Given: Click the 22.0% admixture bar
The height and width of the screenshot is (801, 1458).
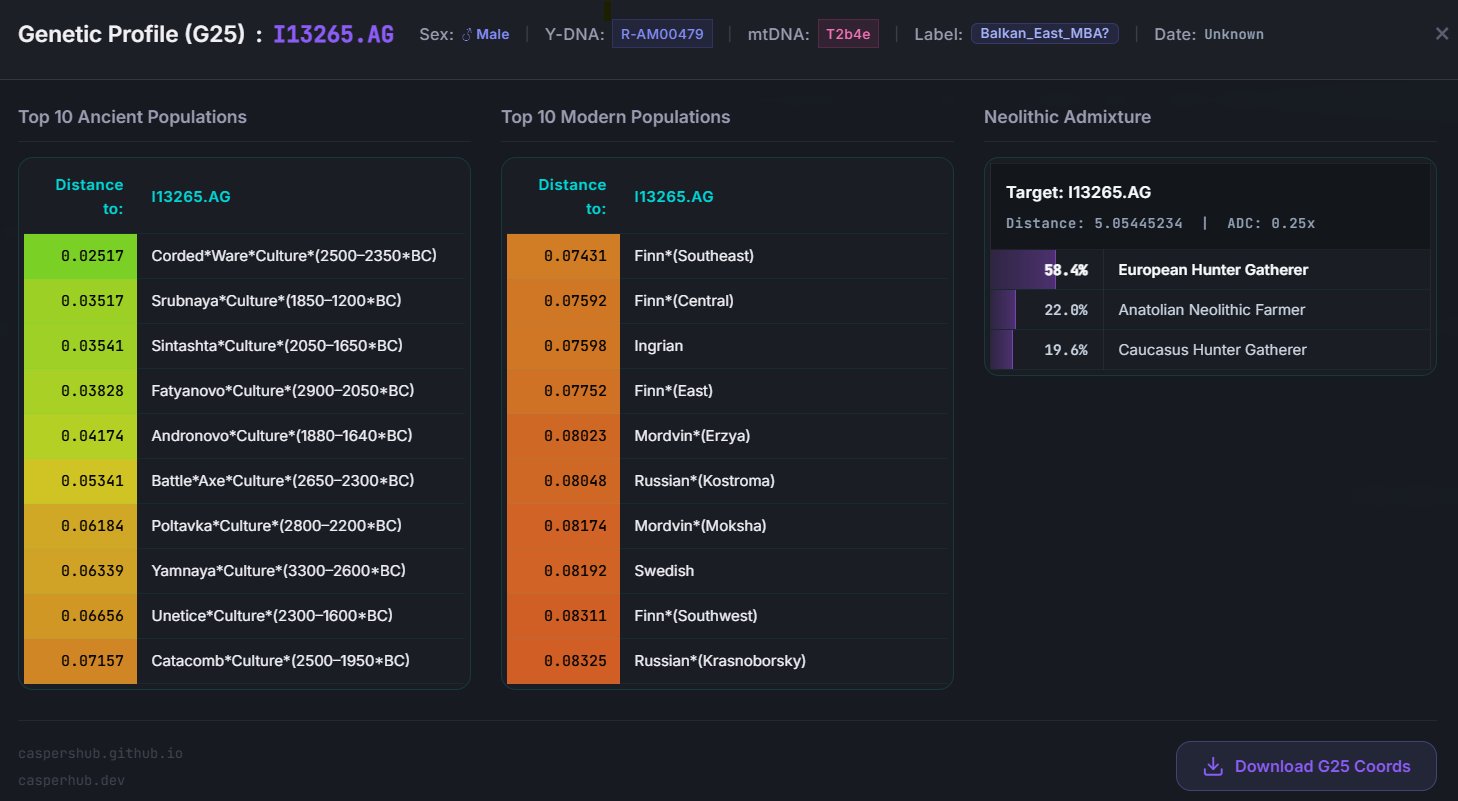Looking at the screenshot, I should click(1003, 310).
